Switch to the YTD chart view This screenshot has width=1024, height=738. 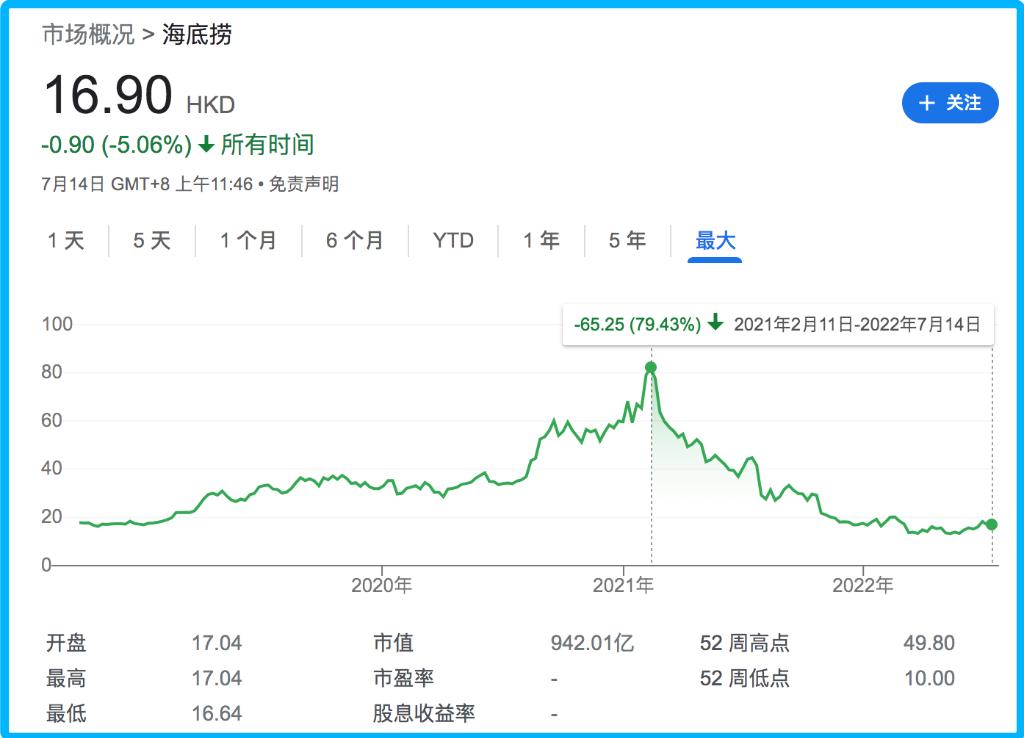pyautogui.click(x=453, y=240)
